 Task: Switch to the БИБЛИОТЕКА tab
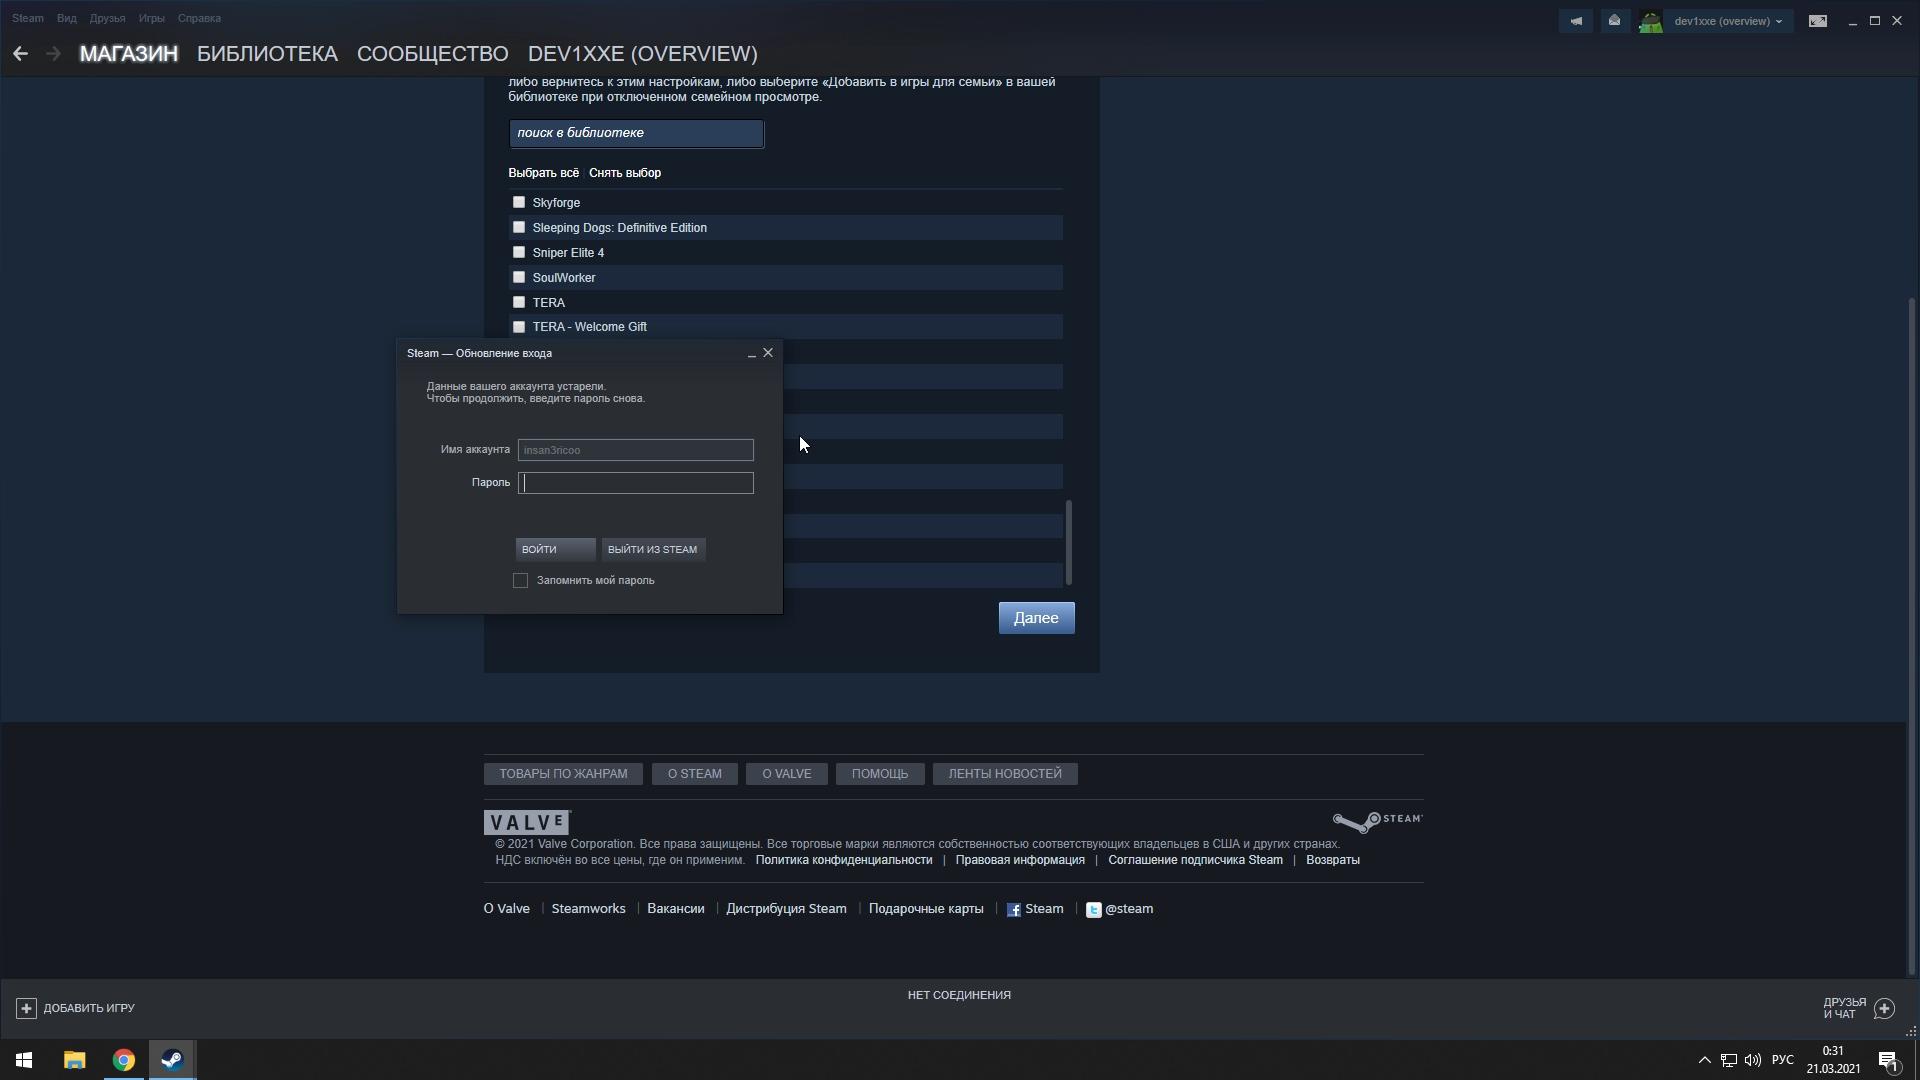tap(267, 54)
